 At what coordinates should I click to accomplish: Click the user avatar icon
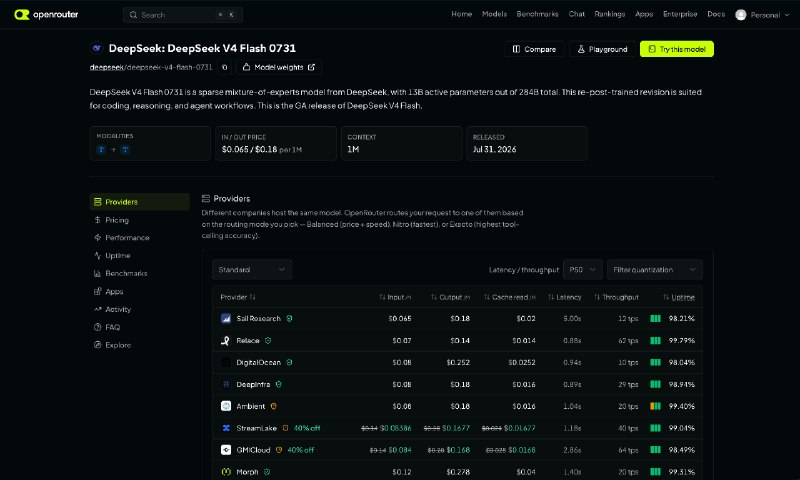(741, 15)
